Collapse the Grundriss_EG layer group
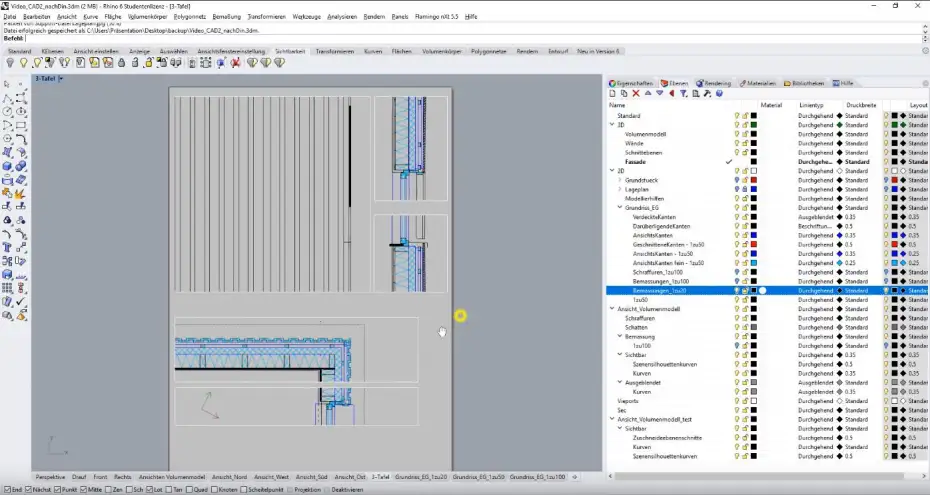 (x=620, y=207)
